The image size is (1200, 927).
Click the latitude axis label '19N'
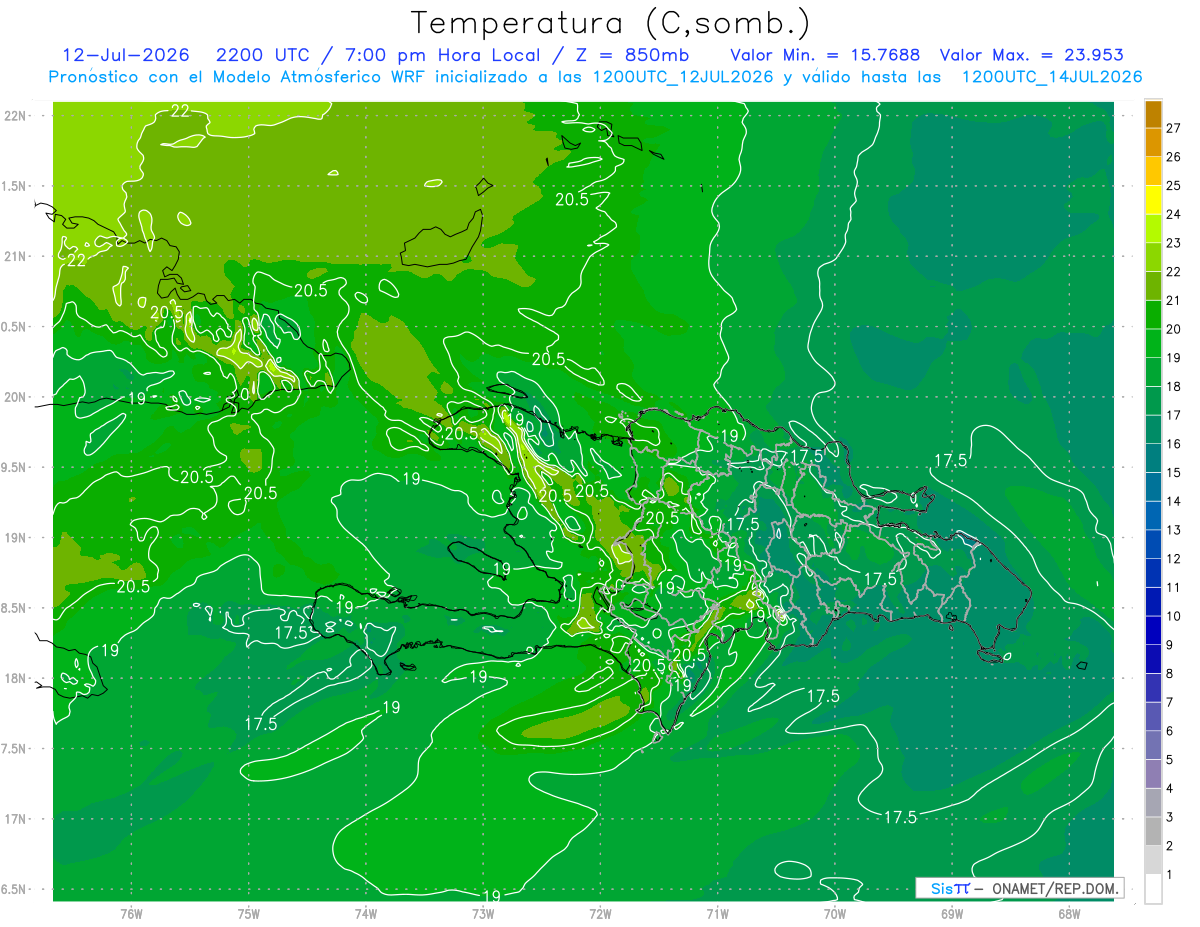pyautogui.click(x=16, y=538)
